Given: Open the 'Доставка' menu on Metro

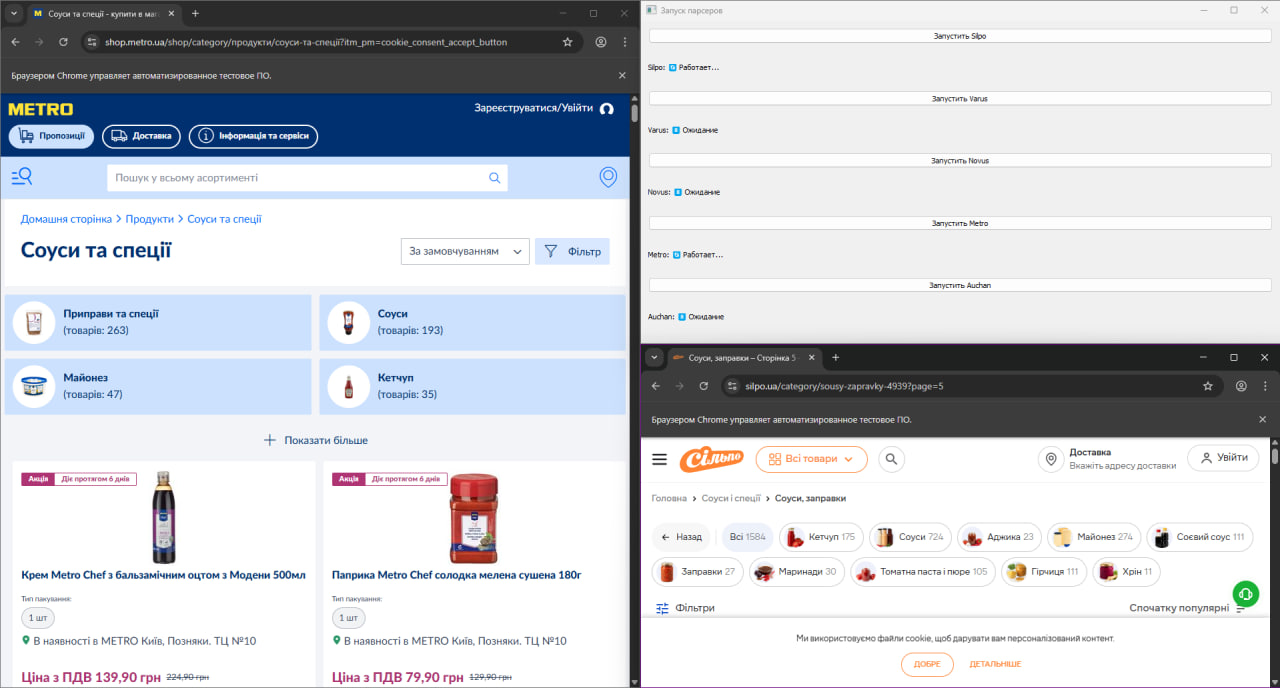Looking at the screenshot, I should pyautogui.click(x=141, y=136).
